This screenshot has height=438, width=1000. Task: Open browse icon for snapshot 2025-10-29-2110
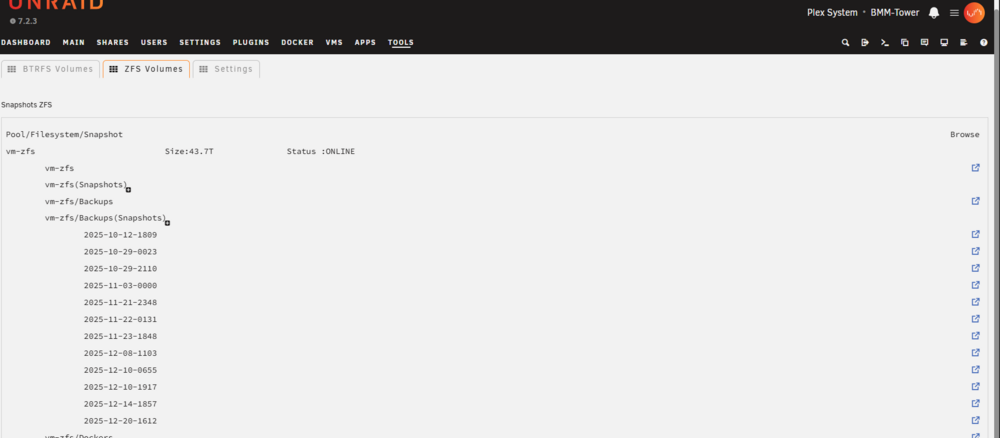pos(975,268)
